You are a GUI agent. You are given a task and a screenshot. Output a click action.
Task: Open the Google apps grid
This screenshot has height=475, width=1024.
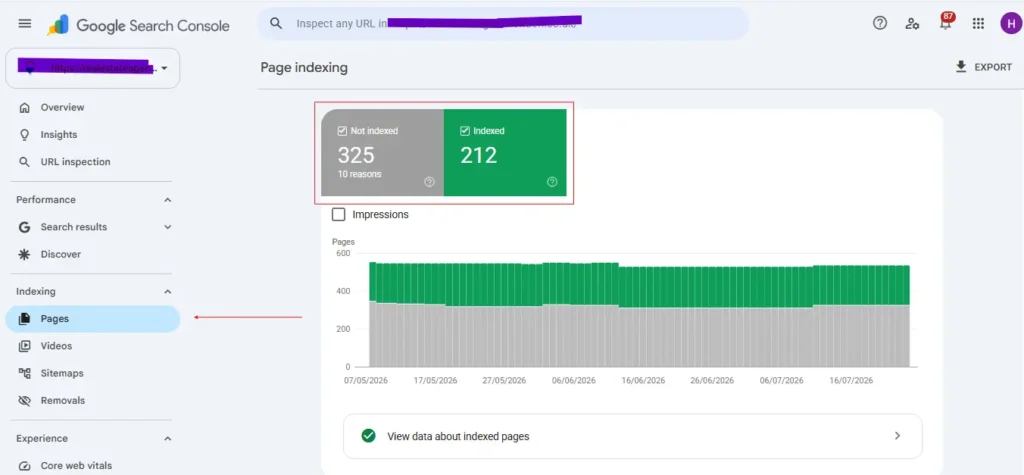click(x=978, y=24)
